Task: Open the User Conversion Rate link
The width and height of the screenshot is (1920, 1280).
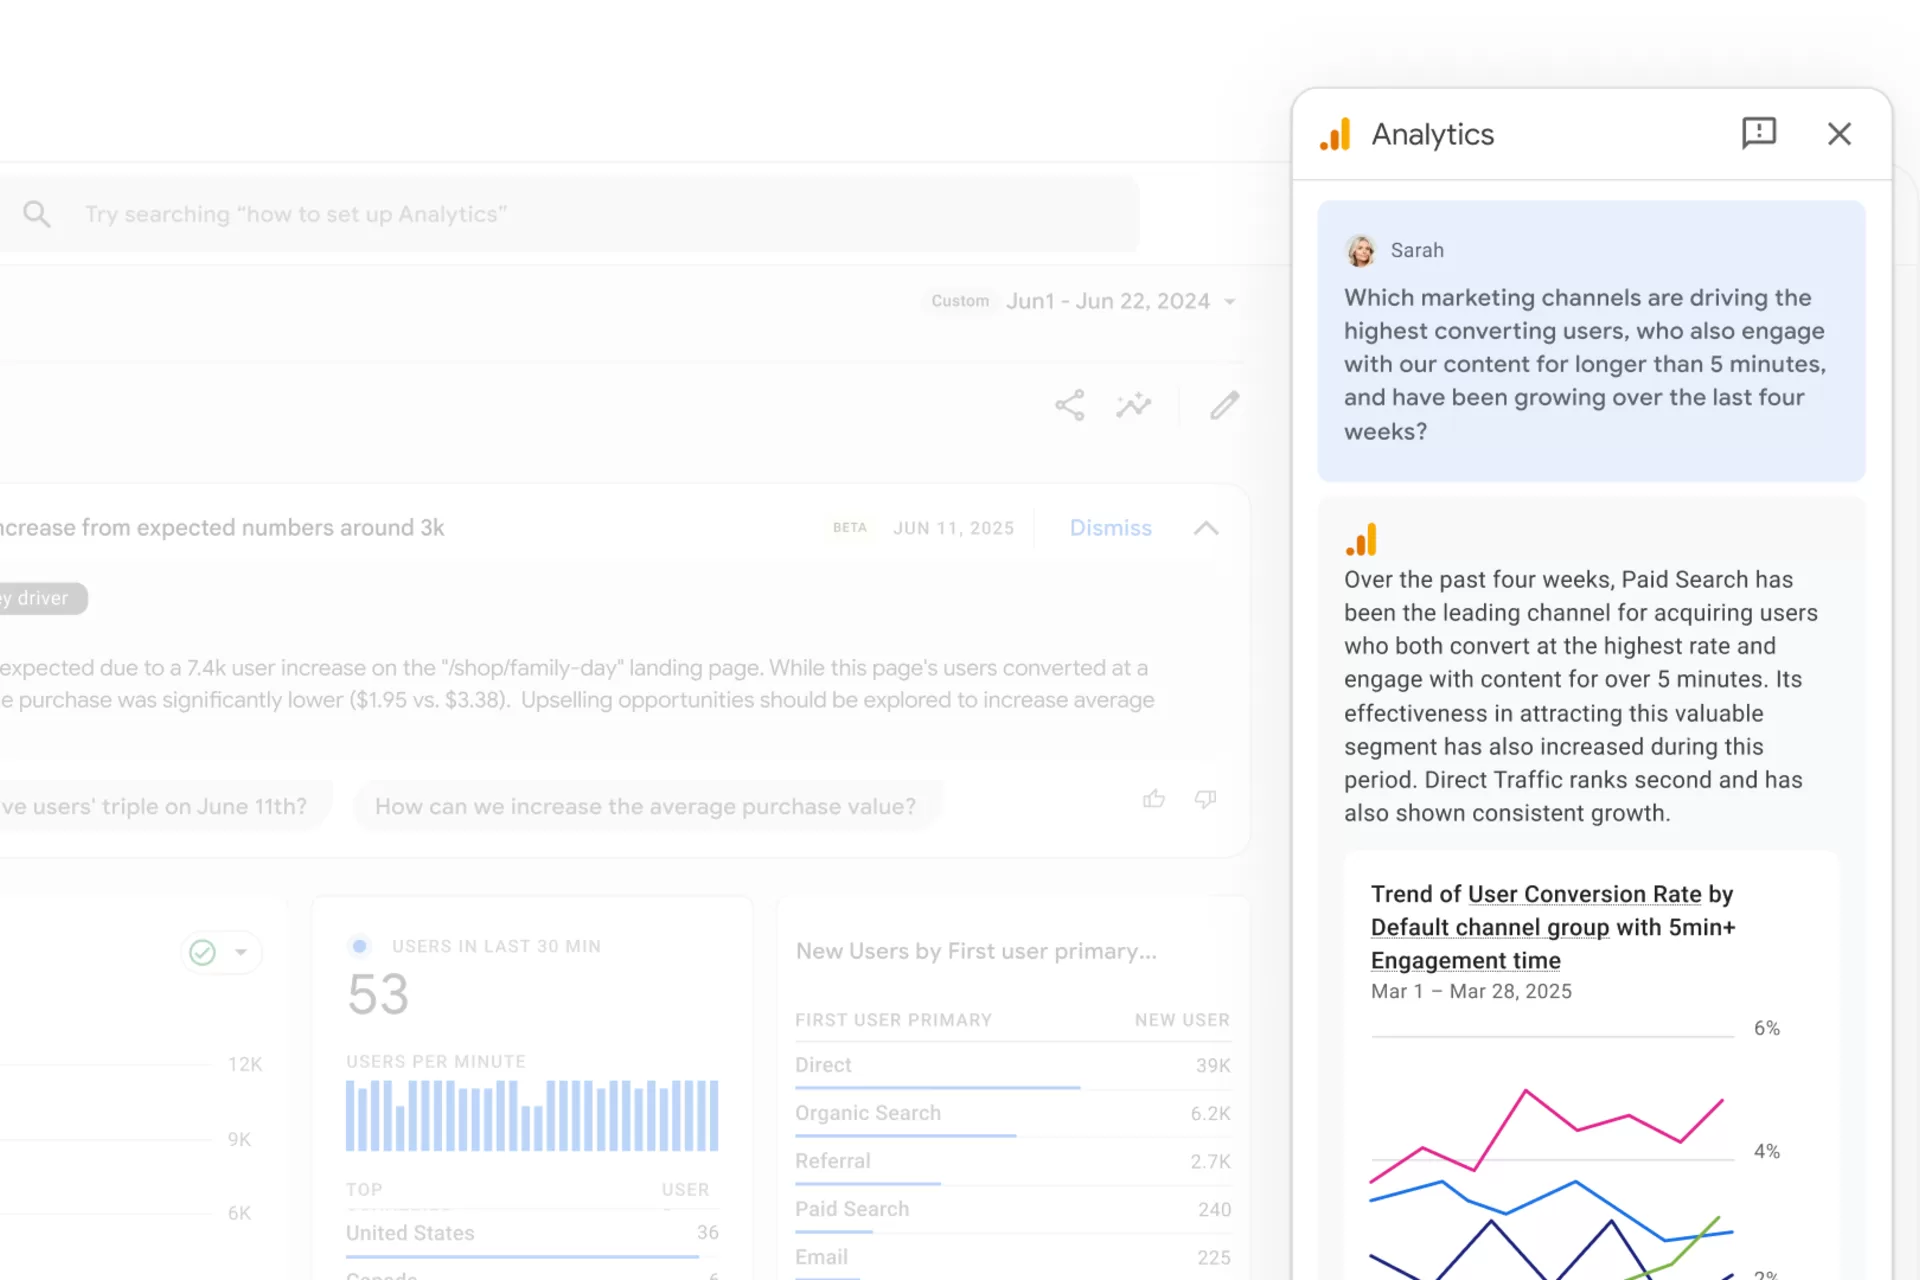Action: (x=1584, y=894)
